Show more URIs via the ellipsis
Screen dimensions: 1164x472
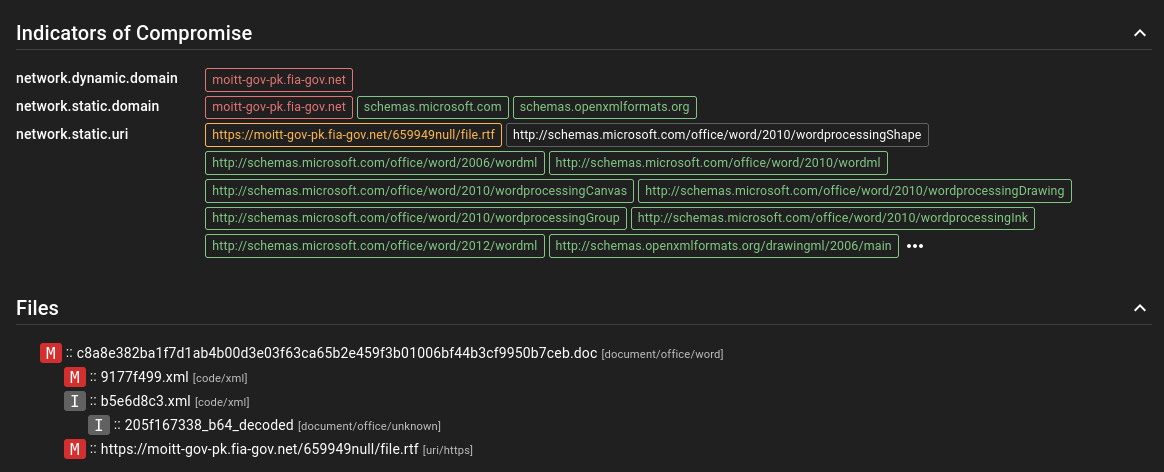[x=915, y=246]
